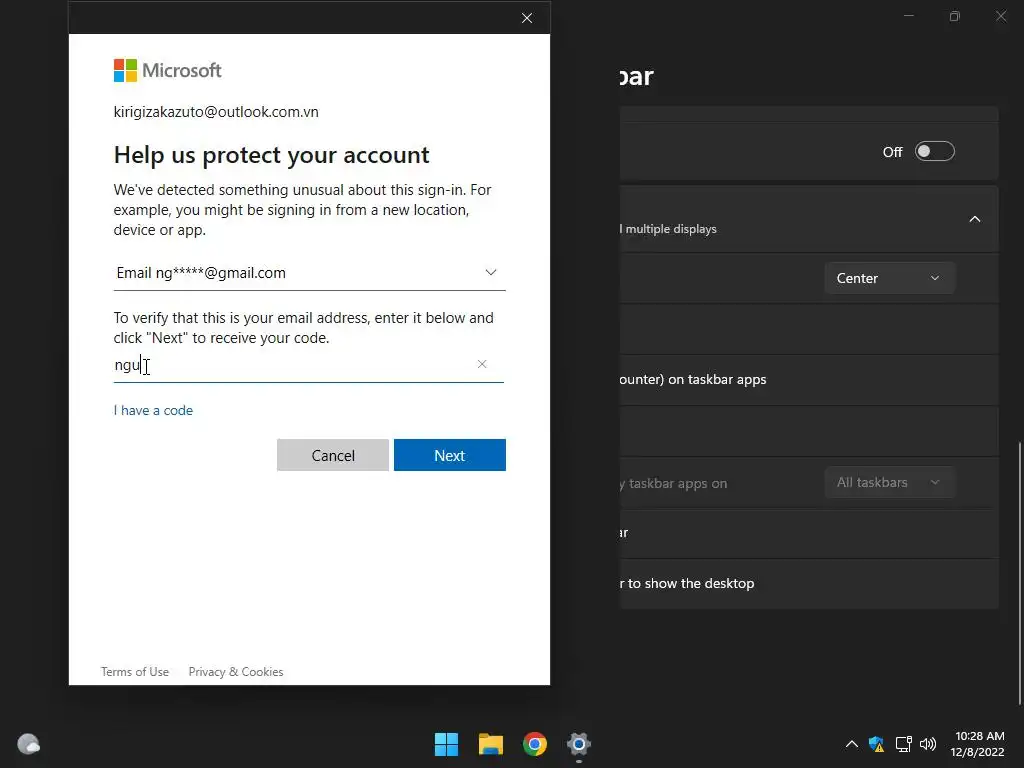Open the volume control tray icon

tap(927, 744)
